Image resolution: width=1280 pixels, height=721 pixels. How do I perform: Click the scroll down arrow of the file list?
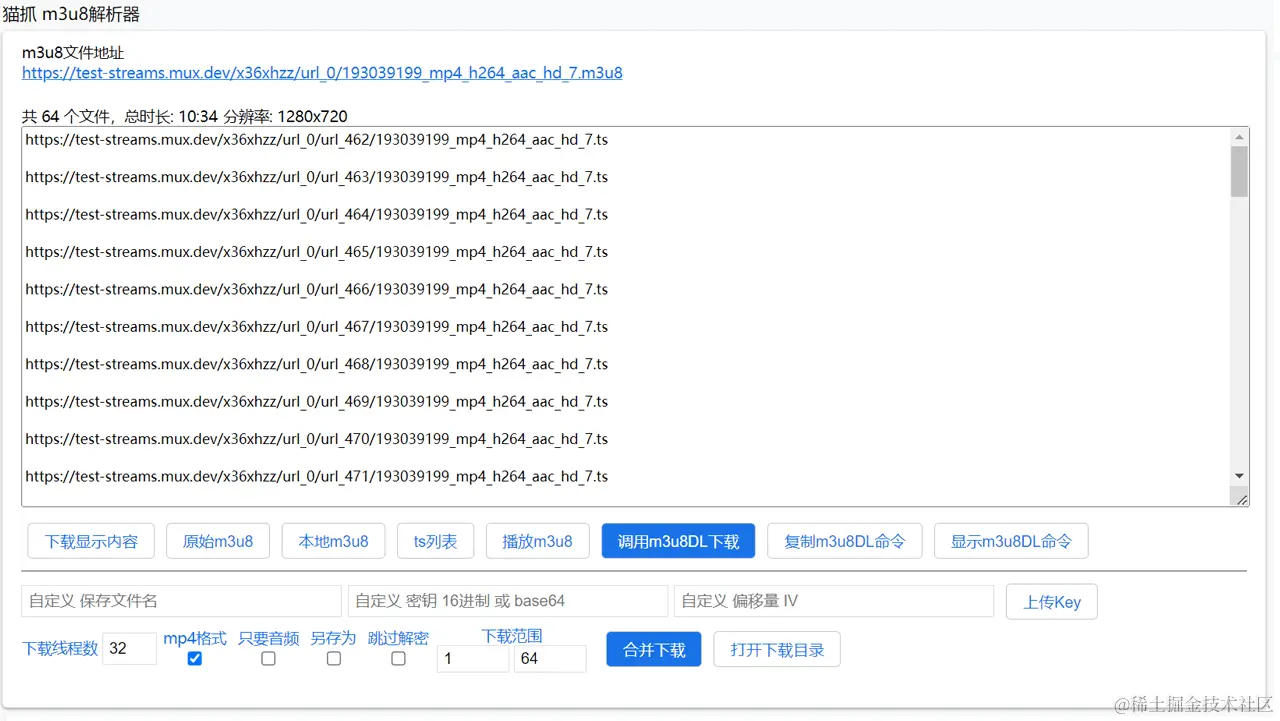pos(1240,476)
